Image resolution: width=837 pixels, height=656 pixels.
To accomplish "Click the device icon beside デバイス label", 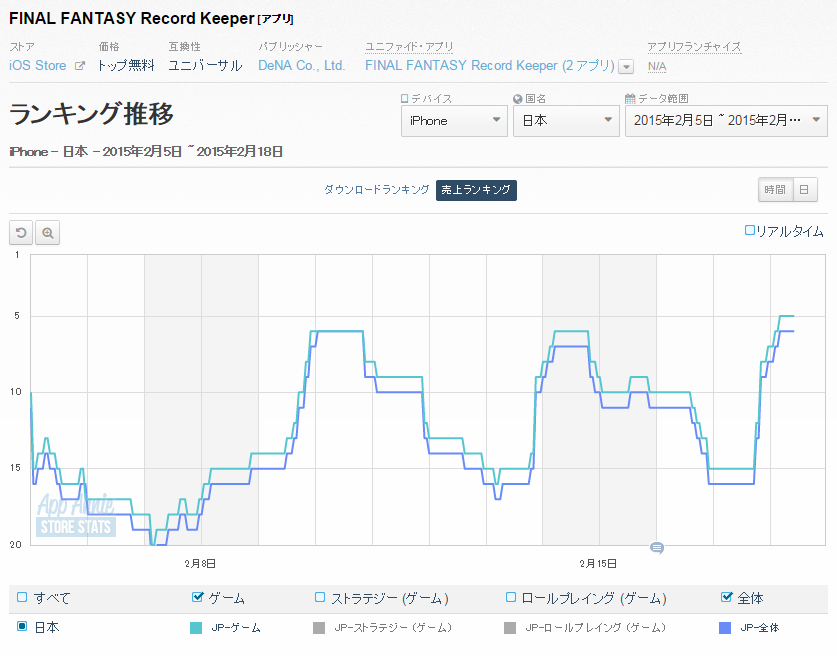I will [404, 99].
